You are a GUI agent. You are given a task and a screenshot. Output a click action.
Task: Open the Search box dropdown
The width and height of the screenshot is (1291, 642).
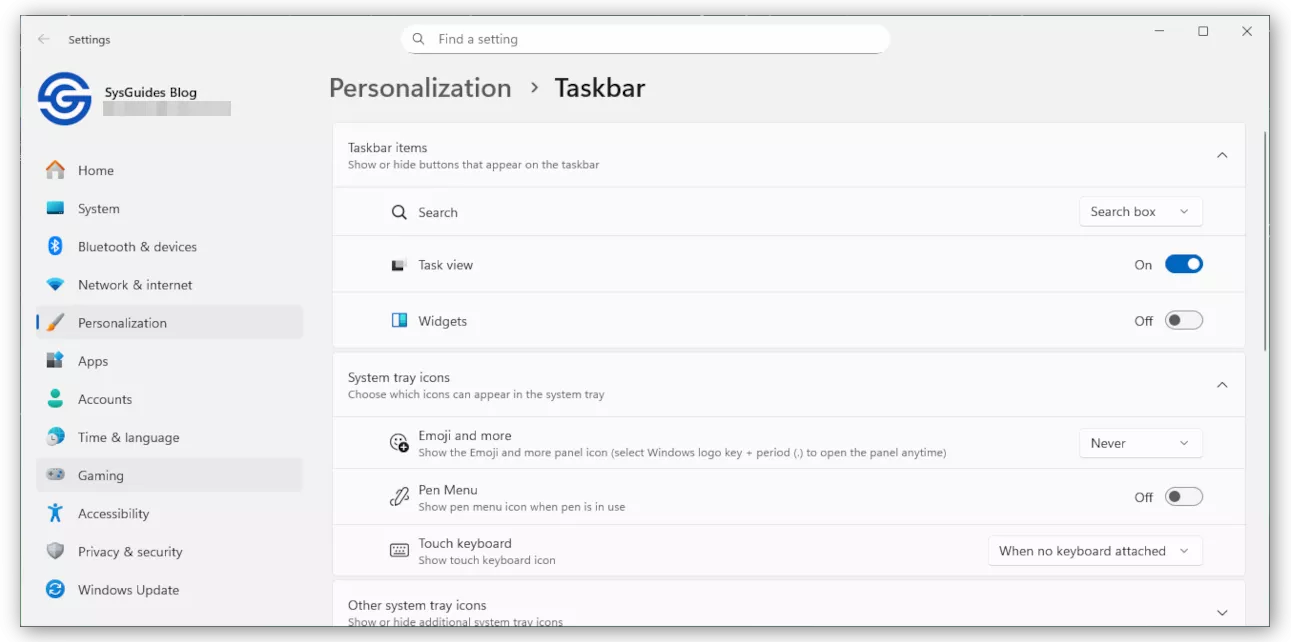click(1140, 212)
